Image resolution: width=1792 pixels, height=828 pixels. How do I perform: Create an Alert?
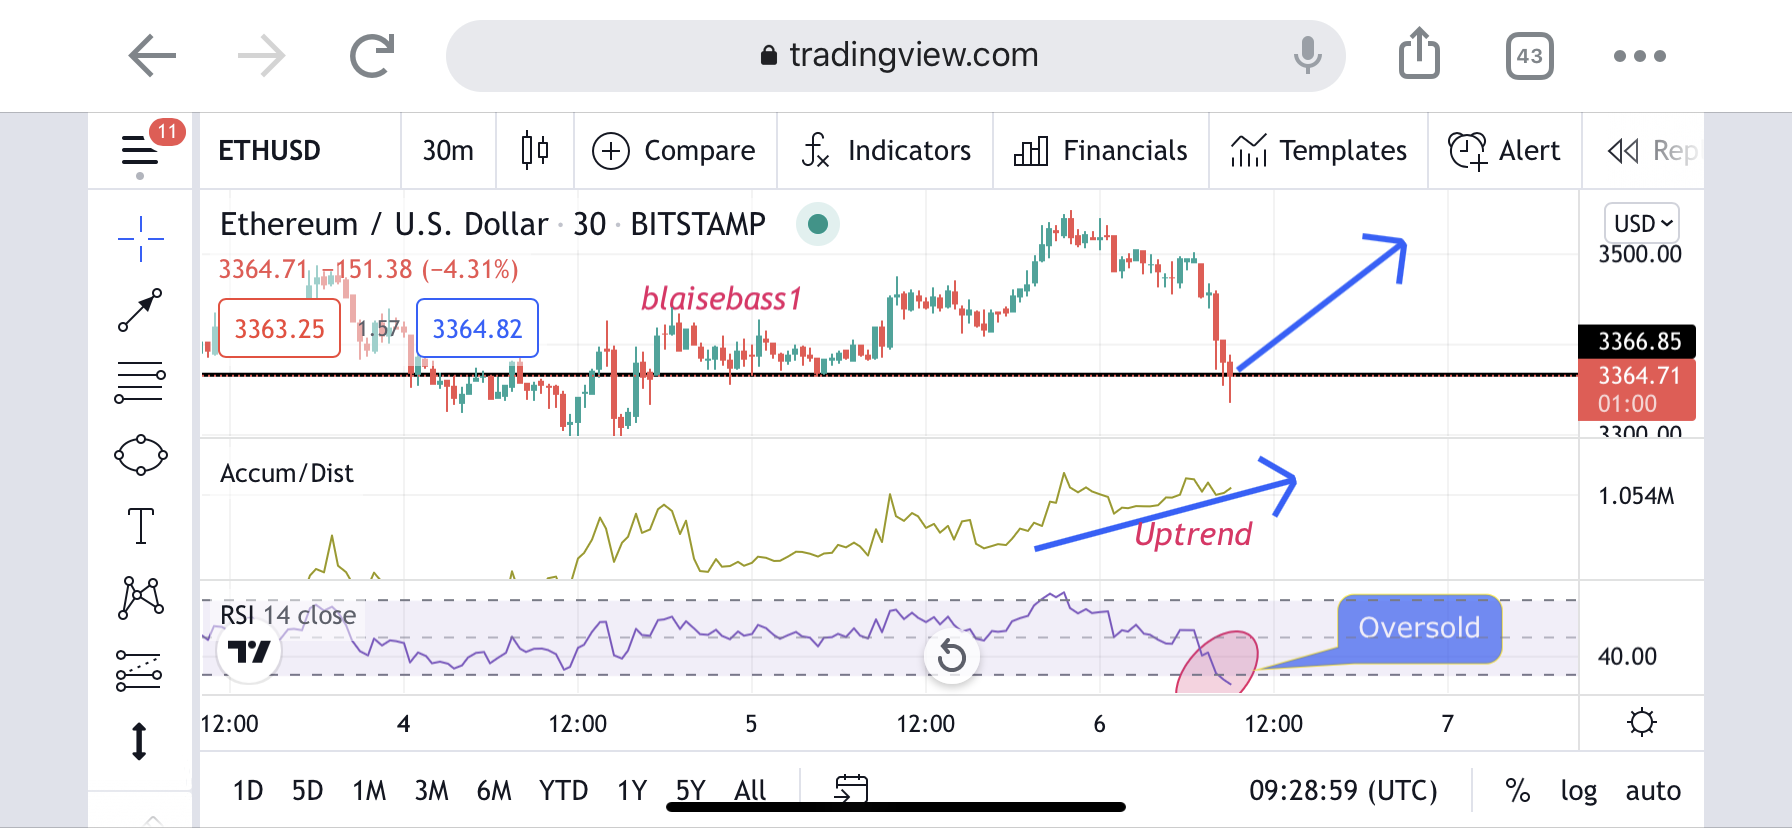pyautogui.click(x=1504, y=151)
